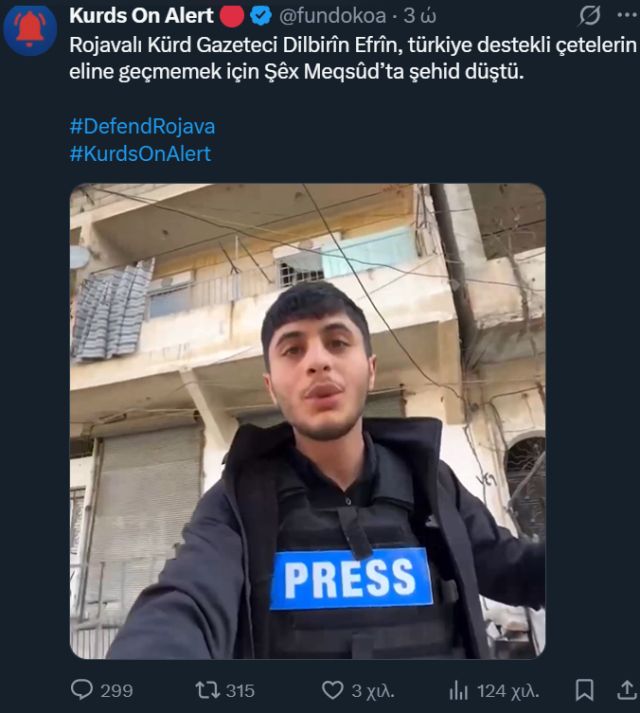
Task: Bookmark this post
Action: [584, 690]
